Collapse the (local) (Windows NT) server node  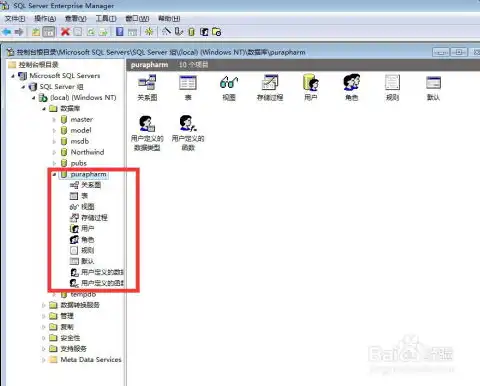(x=33, y=98)
